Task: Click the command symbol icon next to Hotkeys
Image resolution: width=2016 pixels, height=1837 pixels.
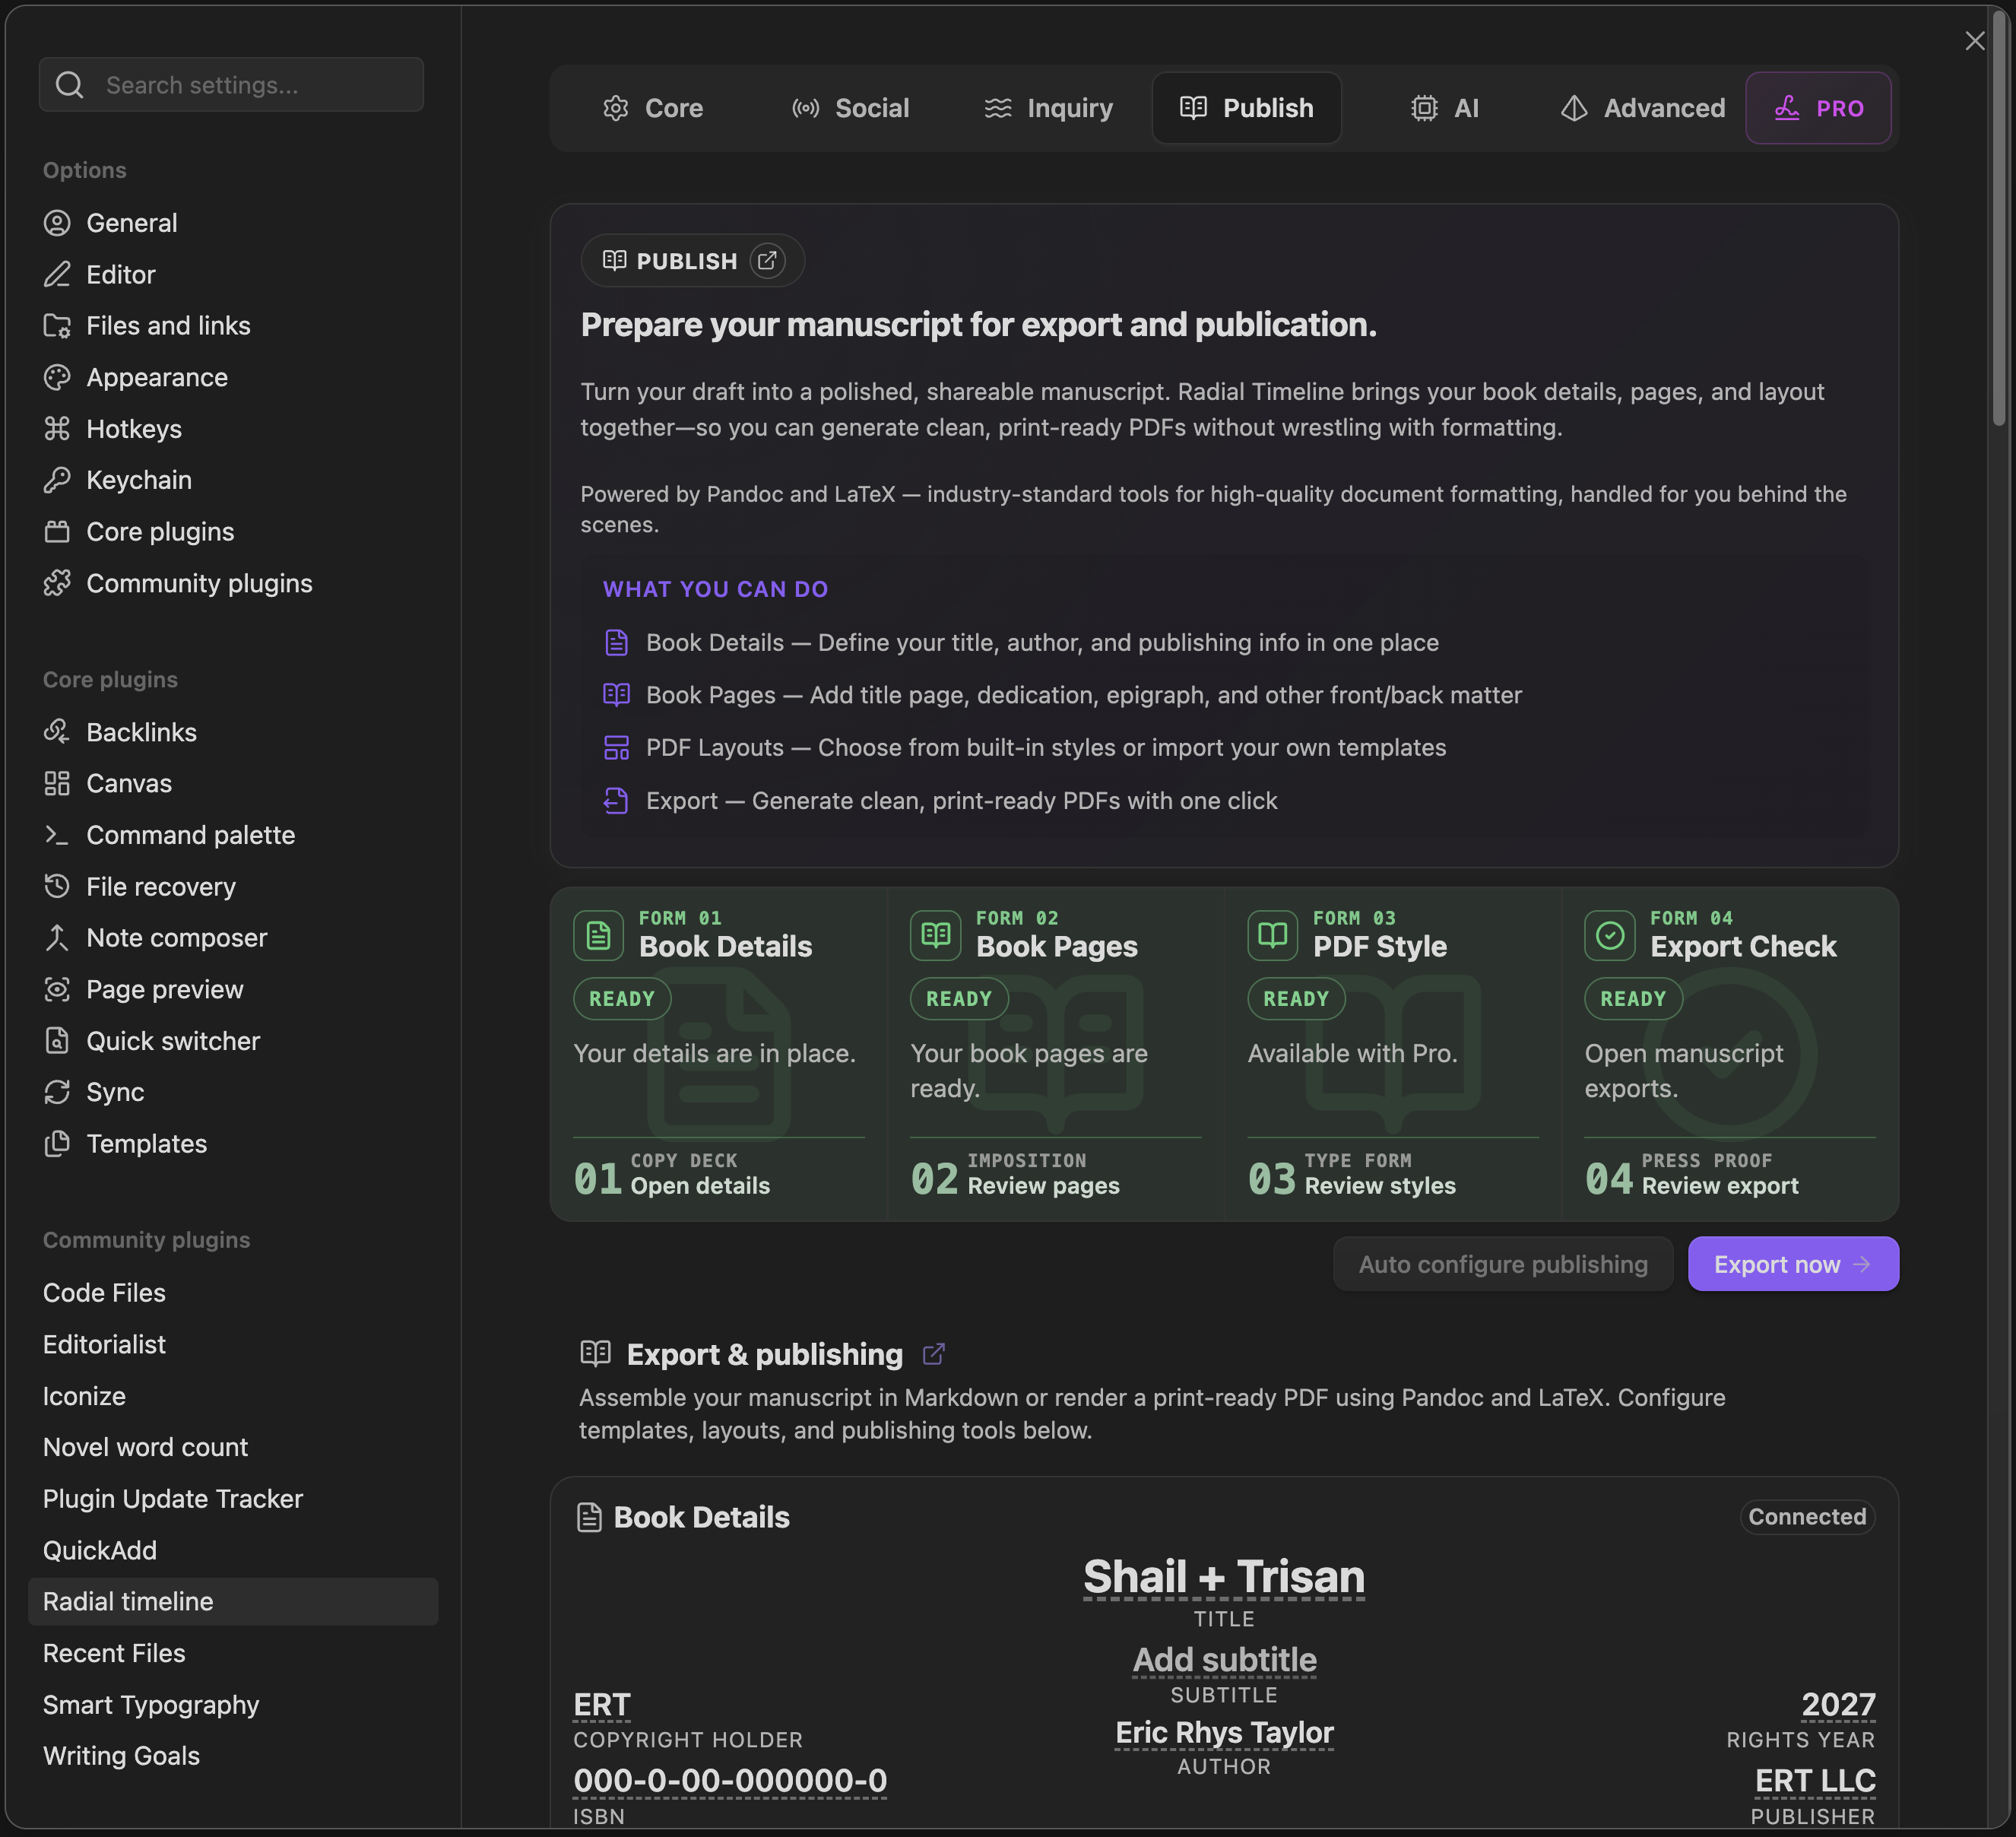Action: pos(57,429)
